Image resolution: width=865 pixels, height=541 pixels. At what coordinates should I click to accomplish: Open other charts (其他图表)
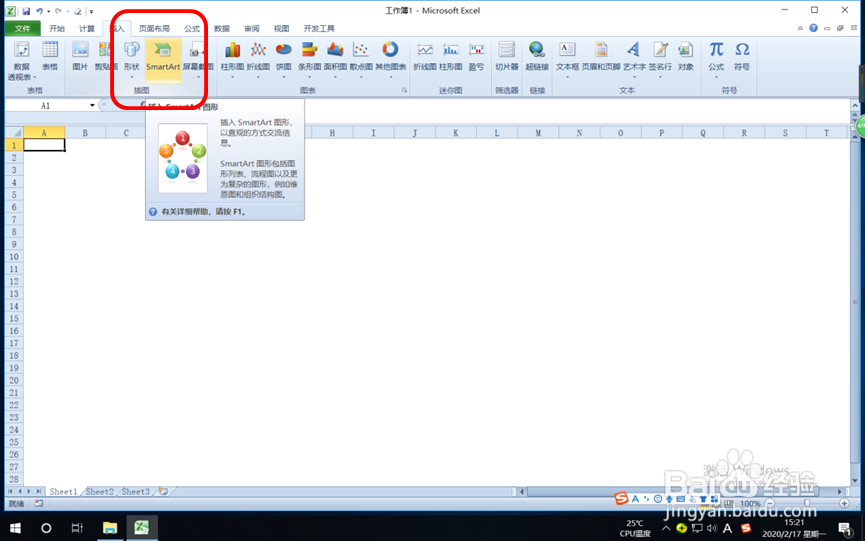coord(391,58)
